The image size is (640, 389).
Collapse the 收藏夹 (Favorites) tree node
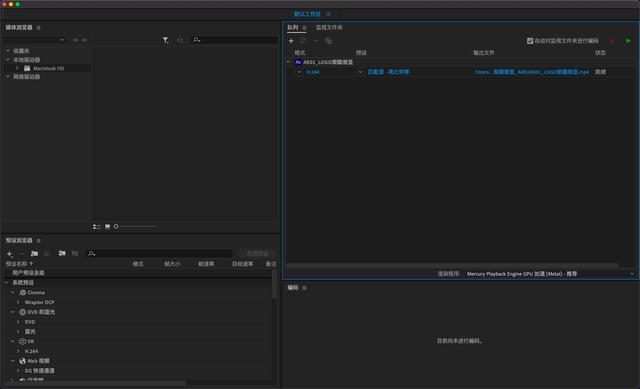[x=8, y=51]
